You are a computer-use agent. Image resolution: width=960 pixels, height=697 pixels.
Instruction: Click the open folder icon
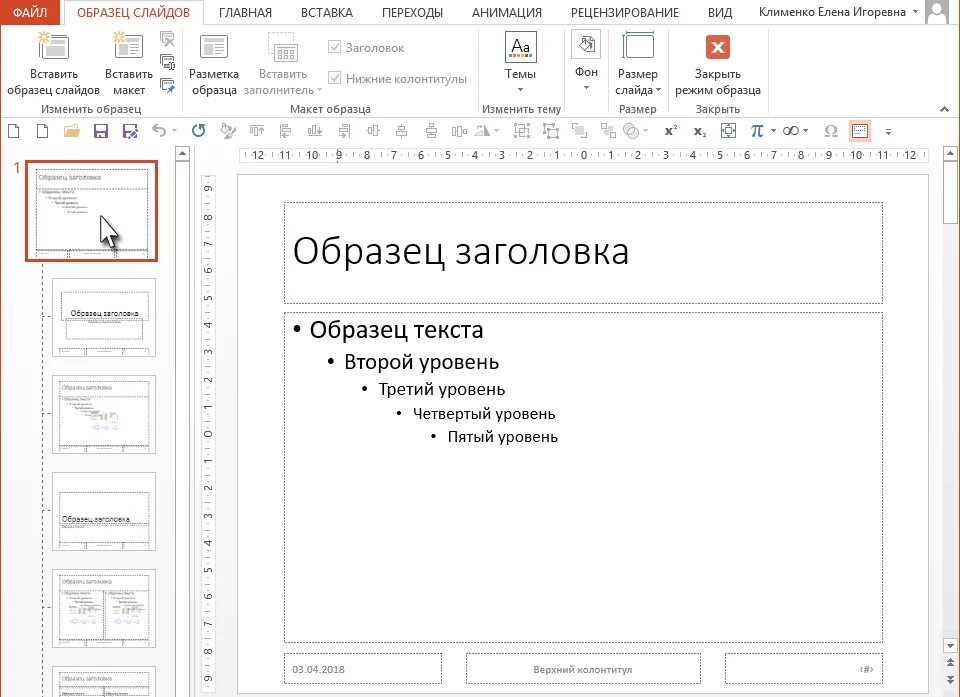point(72,130)
